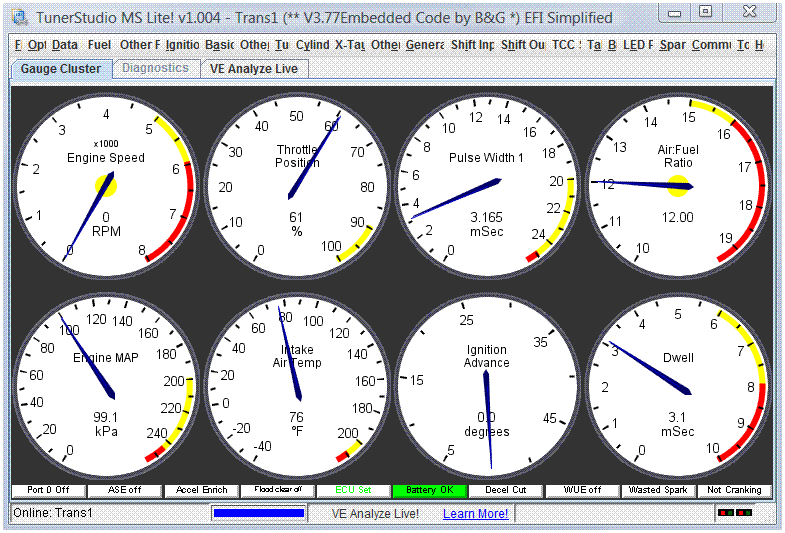Click the 3.1 mSec dwell reading
Screen dimensions: 785x533
pyautogui.click(x=677, y=424)
